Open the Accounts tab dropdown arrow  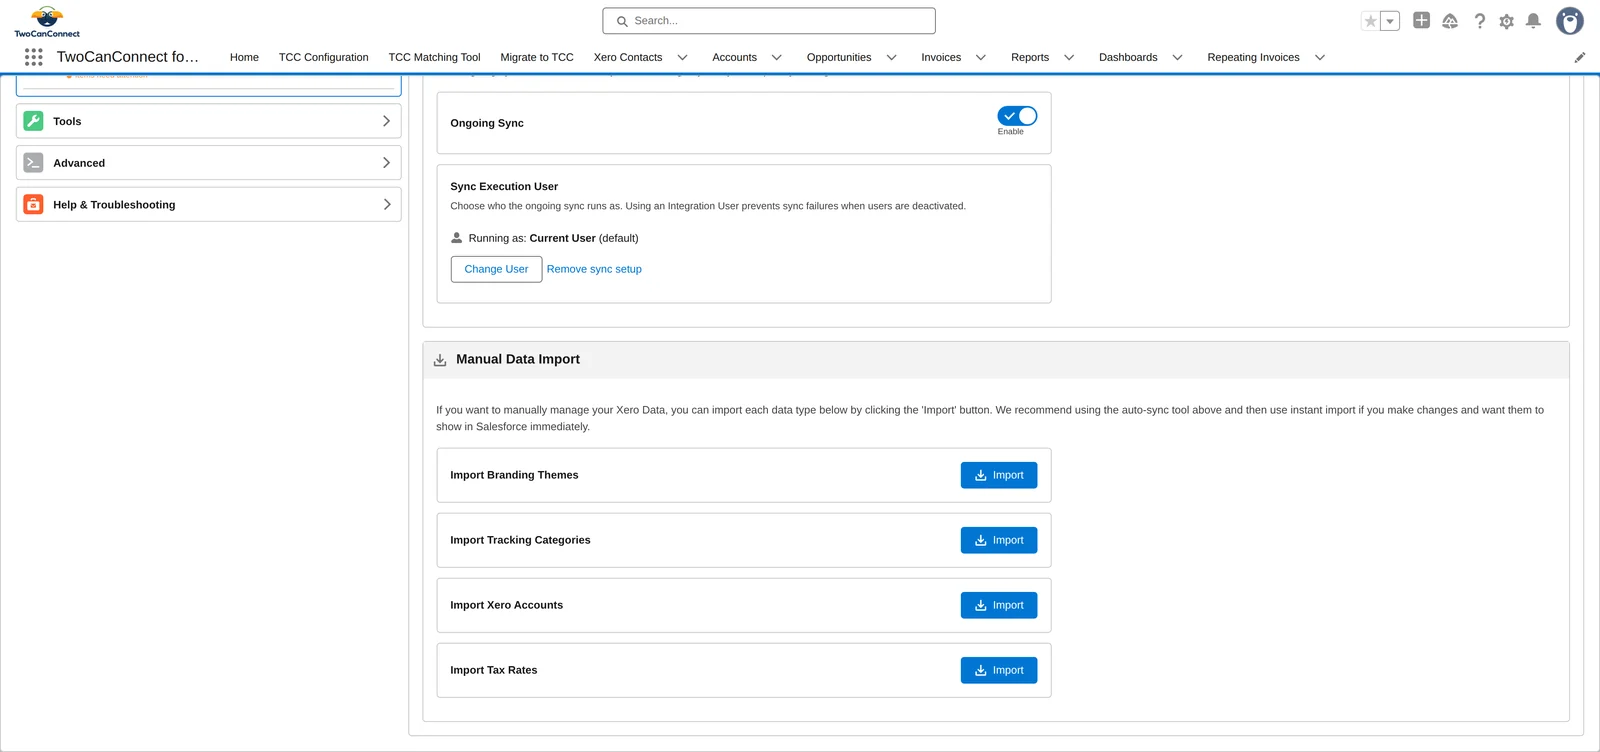(777, 57)
